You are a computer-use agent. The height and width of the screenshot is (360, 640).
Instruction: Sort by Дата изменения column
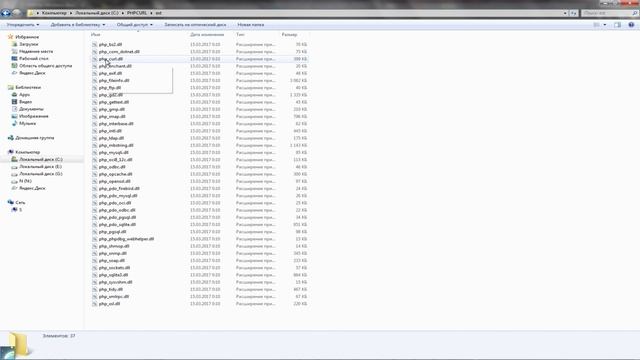coord(207,35)
